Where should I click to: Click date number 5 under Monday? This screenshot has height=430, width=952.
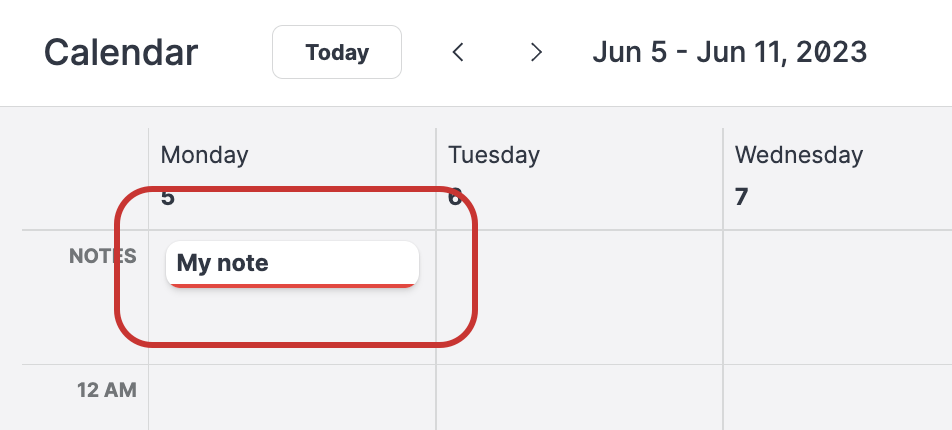coord(168,197)
